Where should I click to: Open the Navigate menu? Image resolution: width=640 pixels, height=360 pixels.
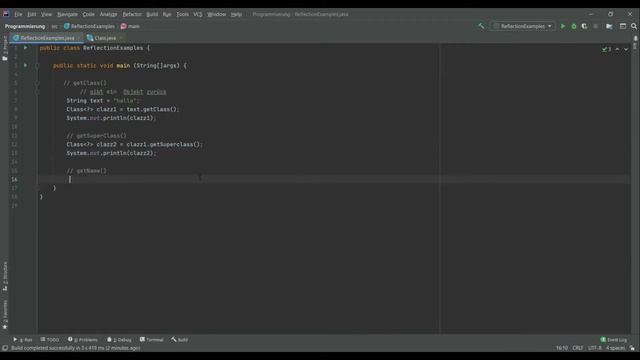pos(67,14)
